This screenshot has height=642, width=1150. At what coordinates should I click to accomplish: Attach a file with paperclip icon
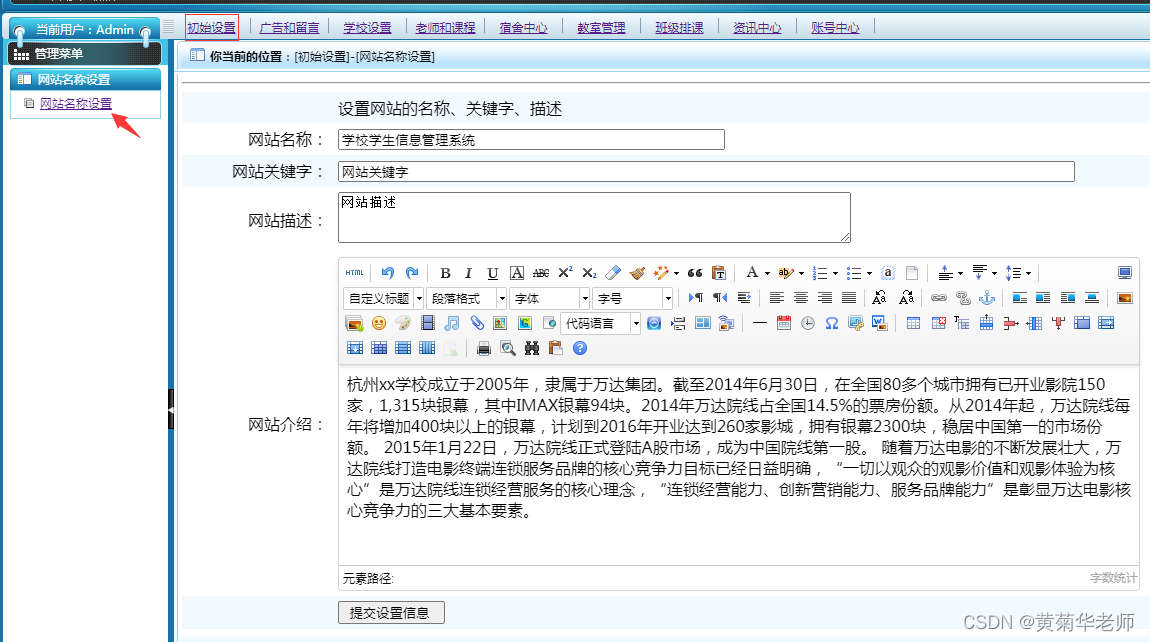pos(477,323)
